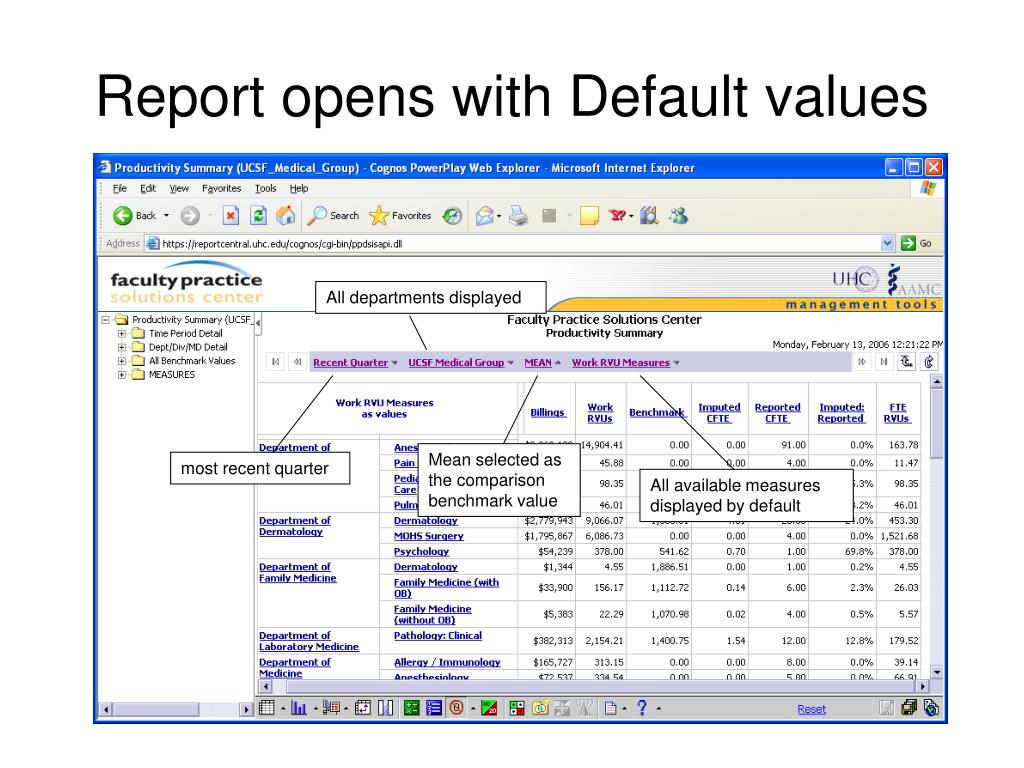The width and height of the screenshot is (1024, 768).
Task: Click the calculation icon in bottom toolbar
Action: (x=411, y=708)
